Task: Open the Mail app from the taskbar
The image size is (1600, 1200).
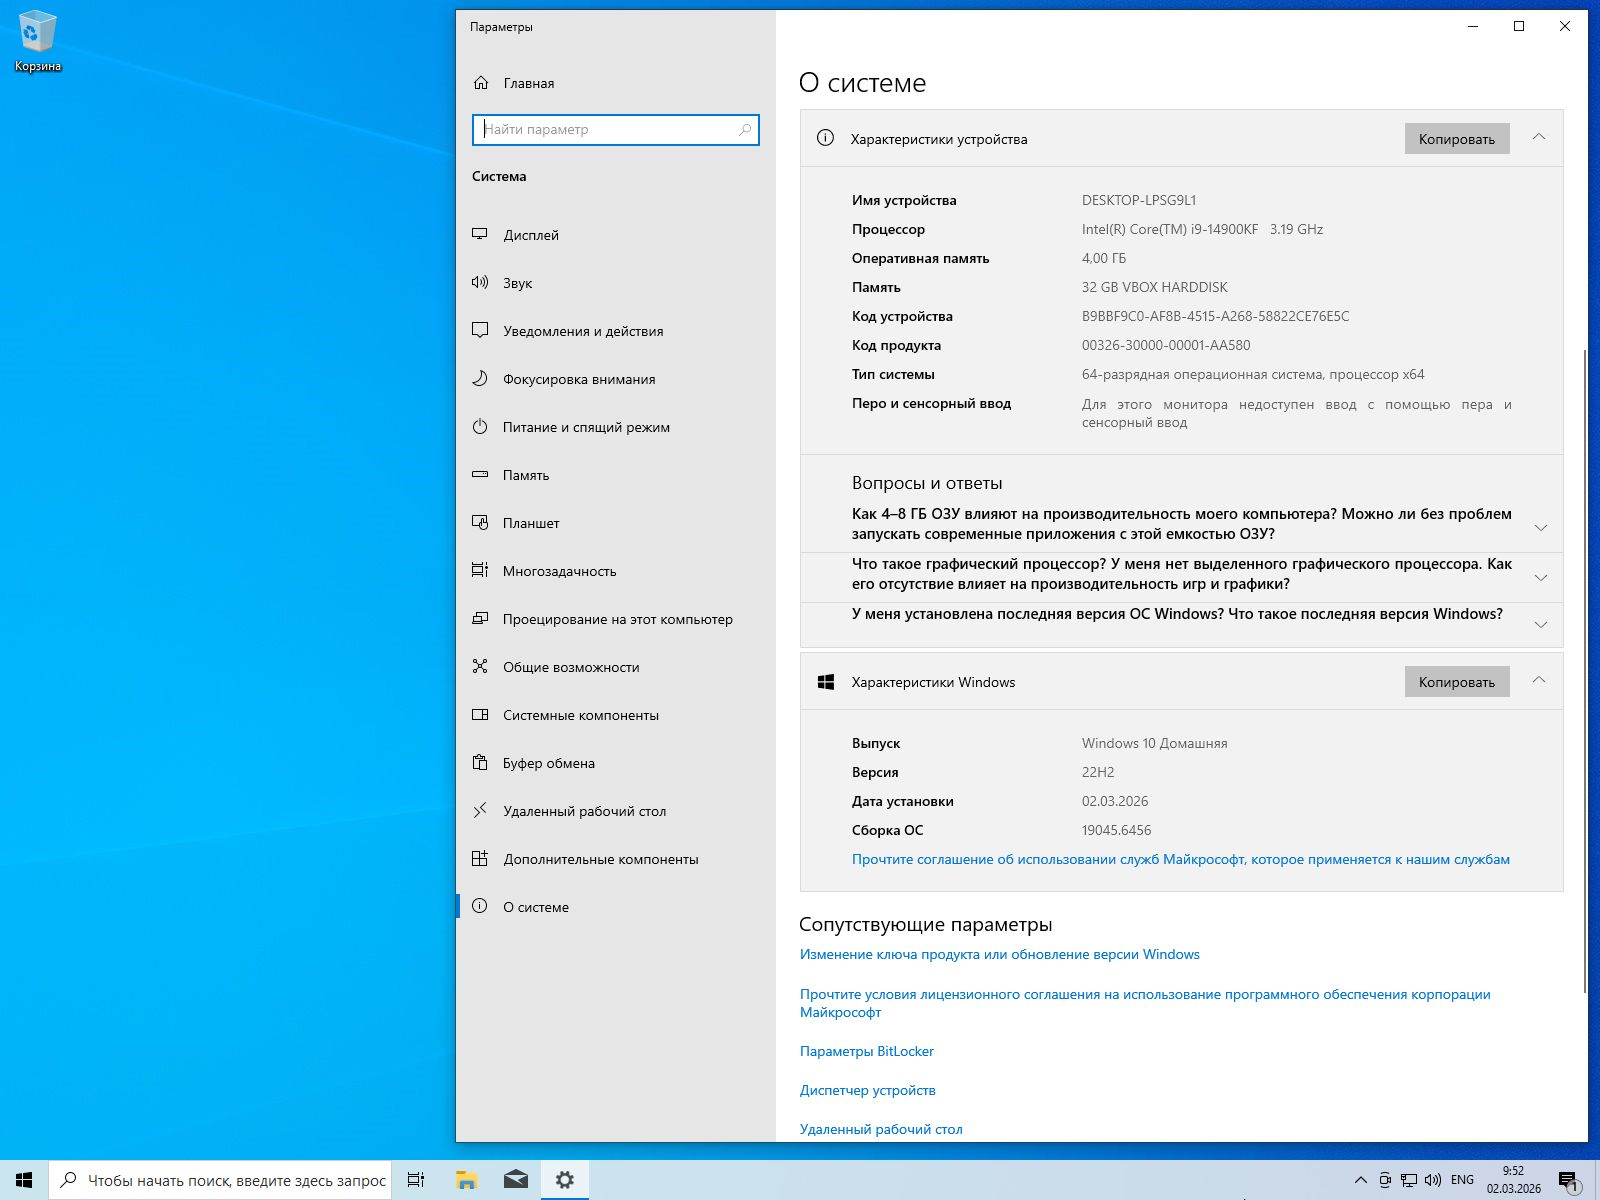Action: [515, 1180]
